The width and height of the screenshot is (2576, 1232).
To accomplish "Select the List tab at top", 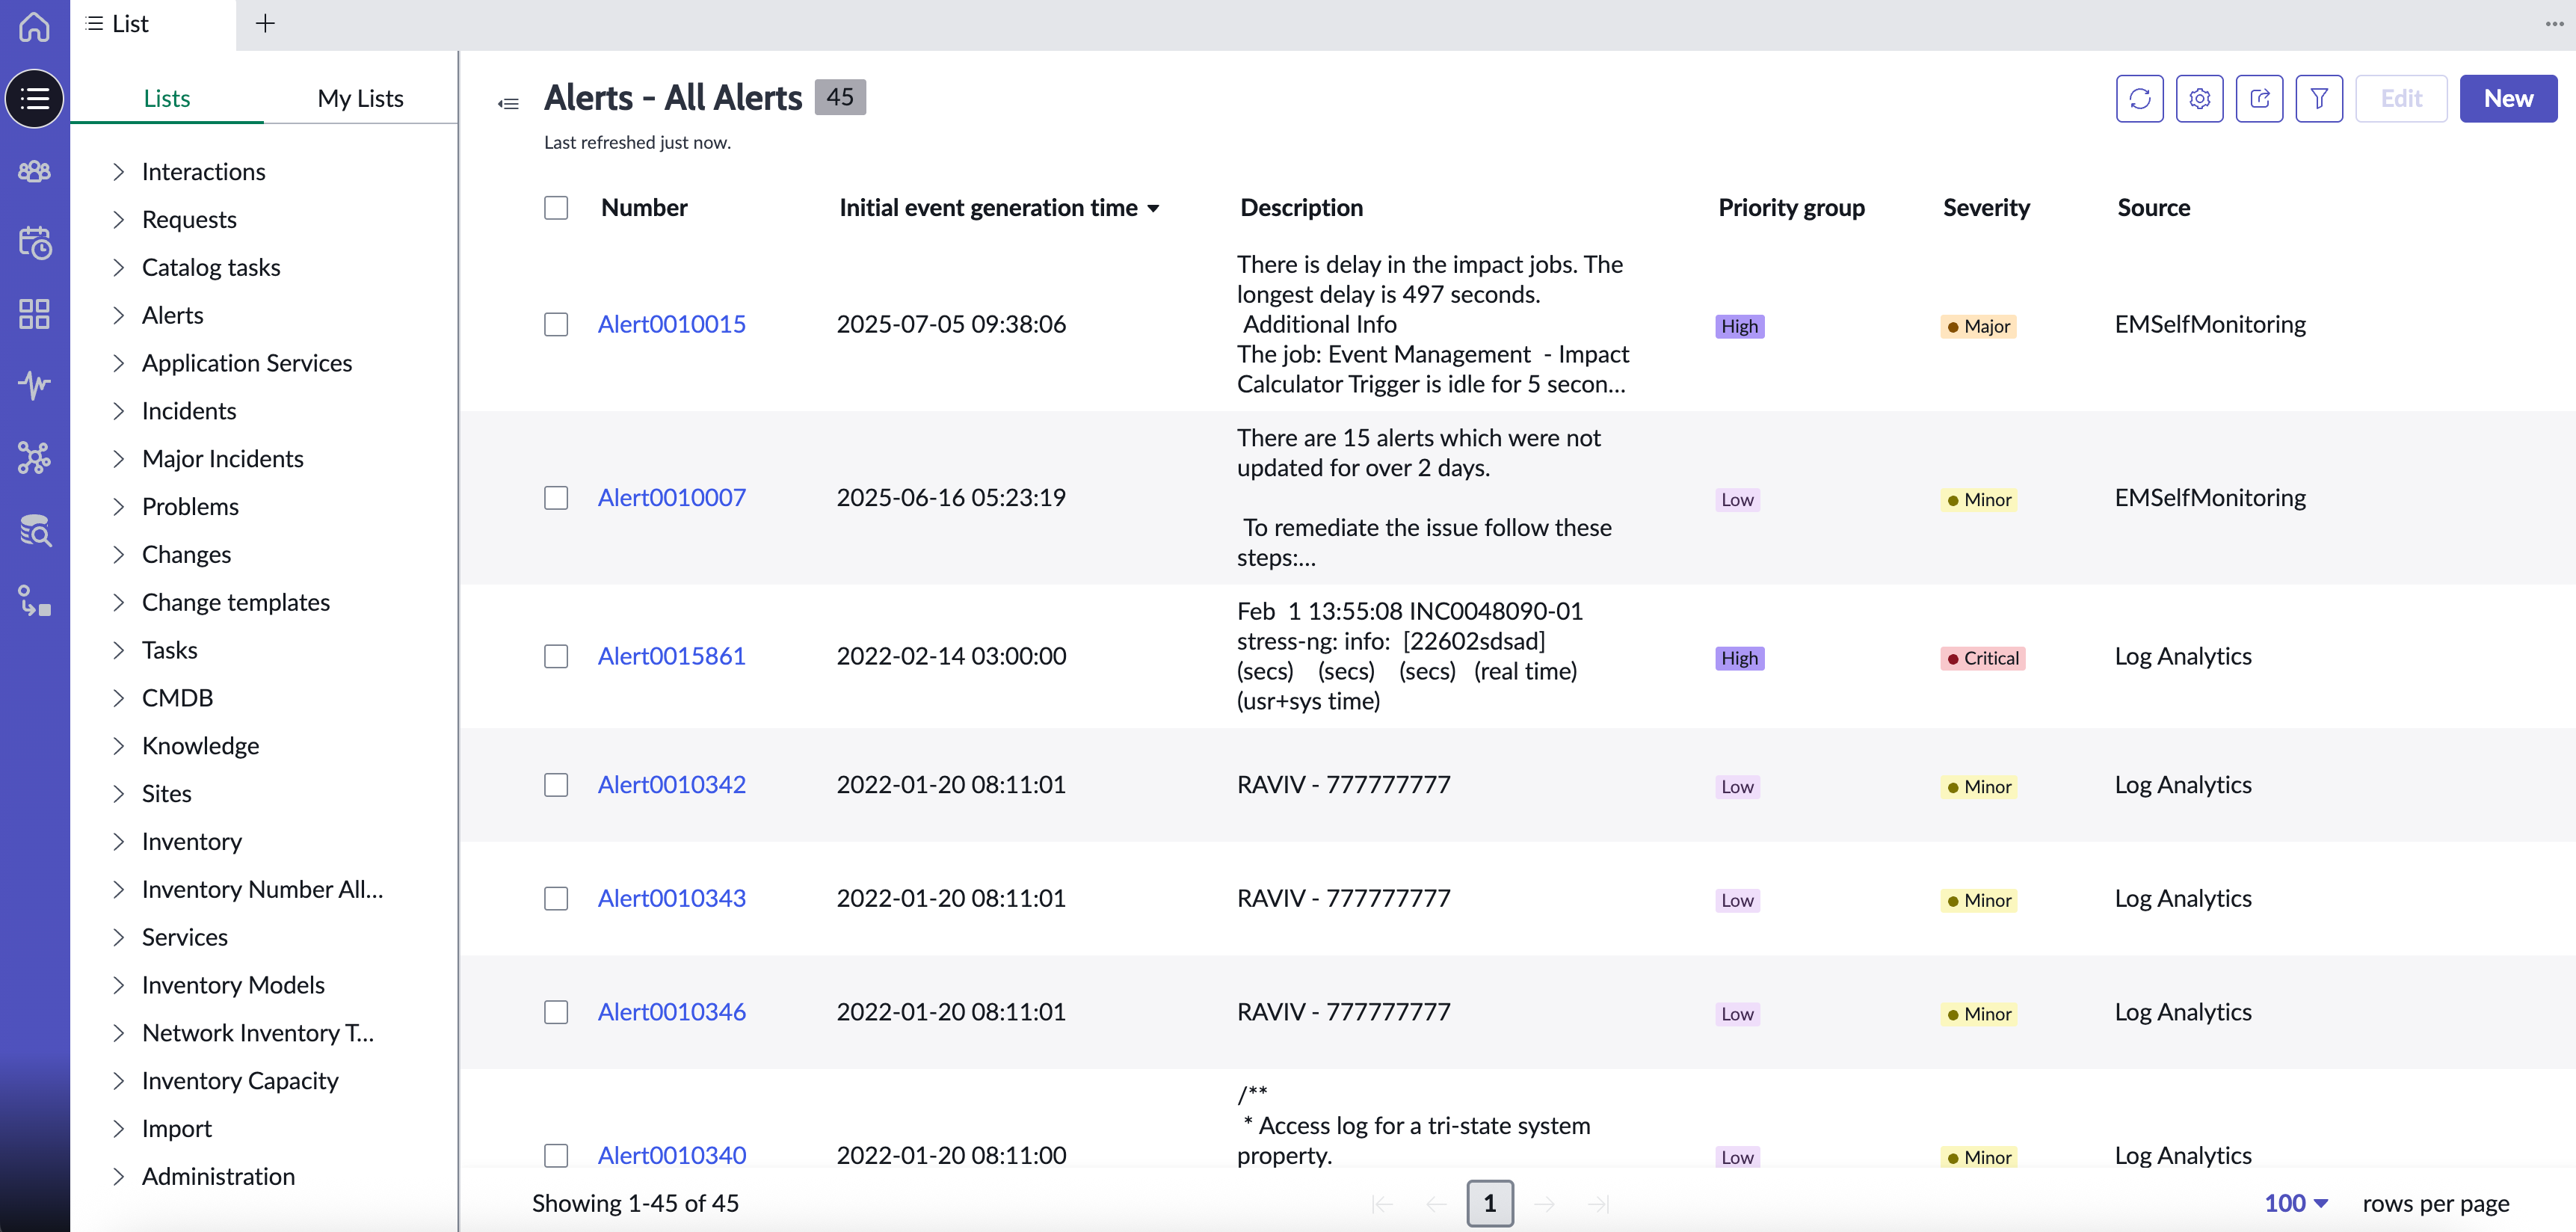I will click(152, 24).
